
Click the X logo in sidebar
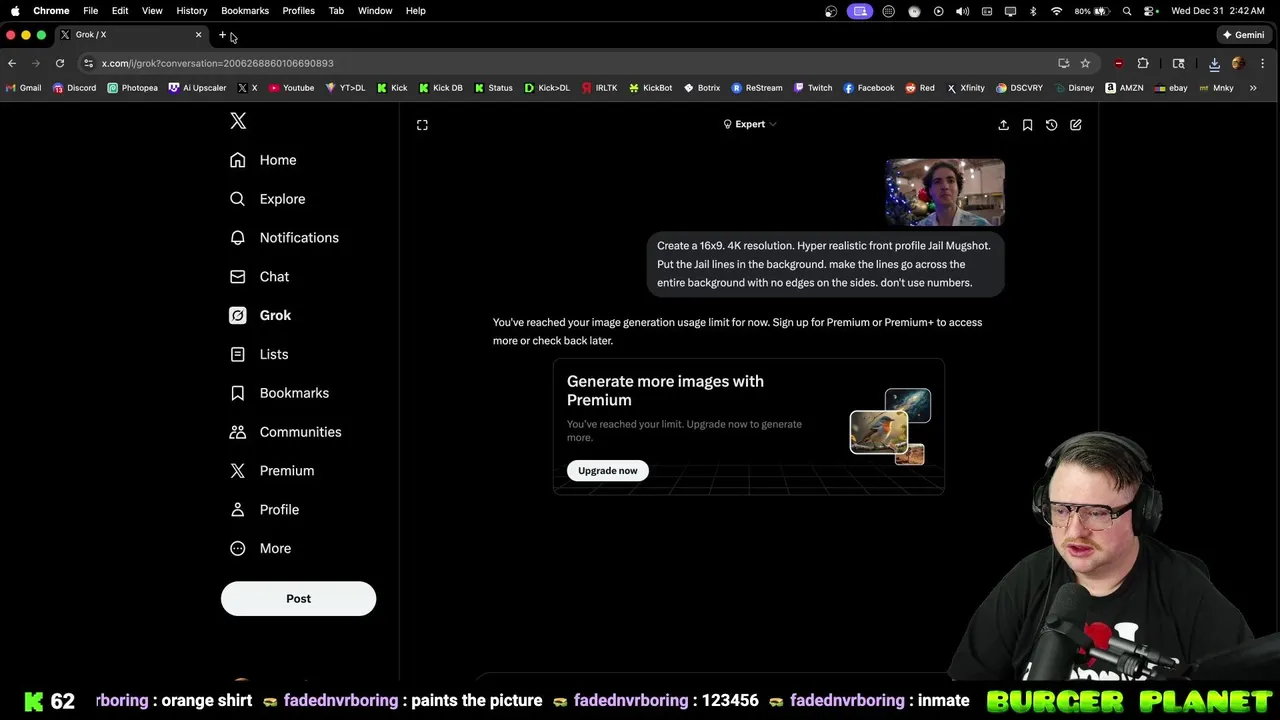238,121
